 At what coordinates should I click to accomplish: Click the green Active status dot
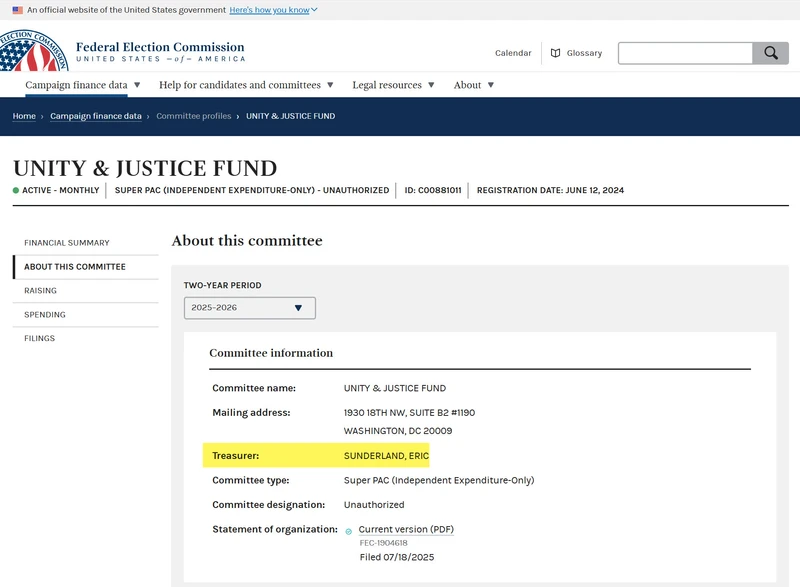pyautogui.click(x=16, y=190)
